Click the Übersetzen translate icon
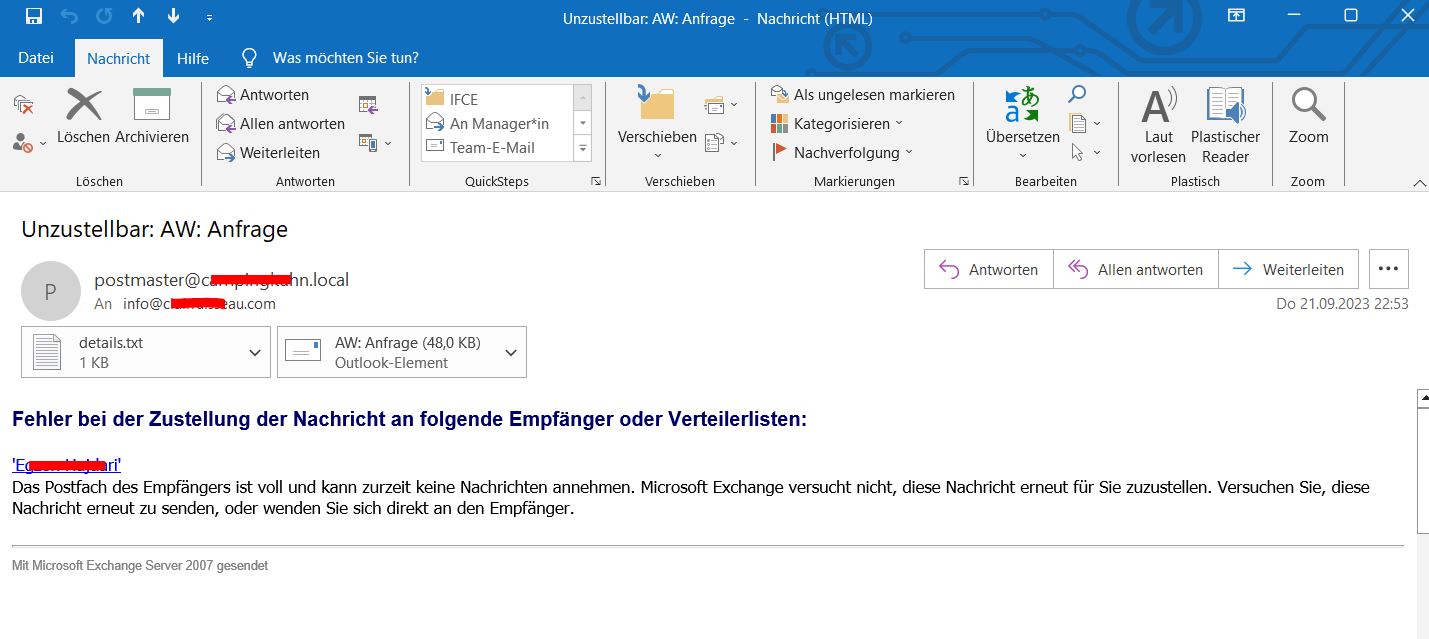1429x639 pixels. point(1022,108)
